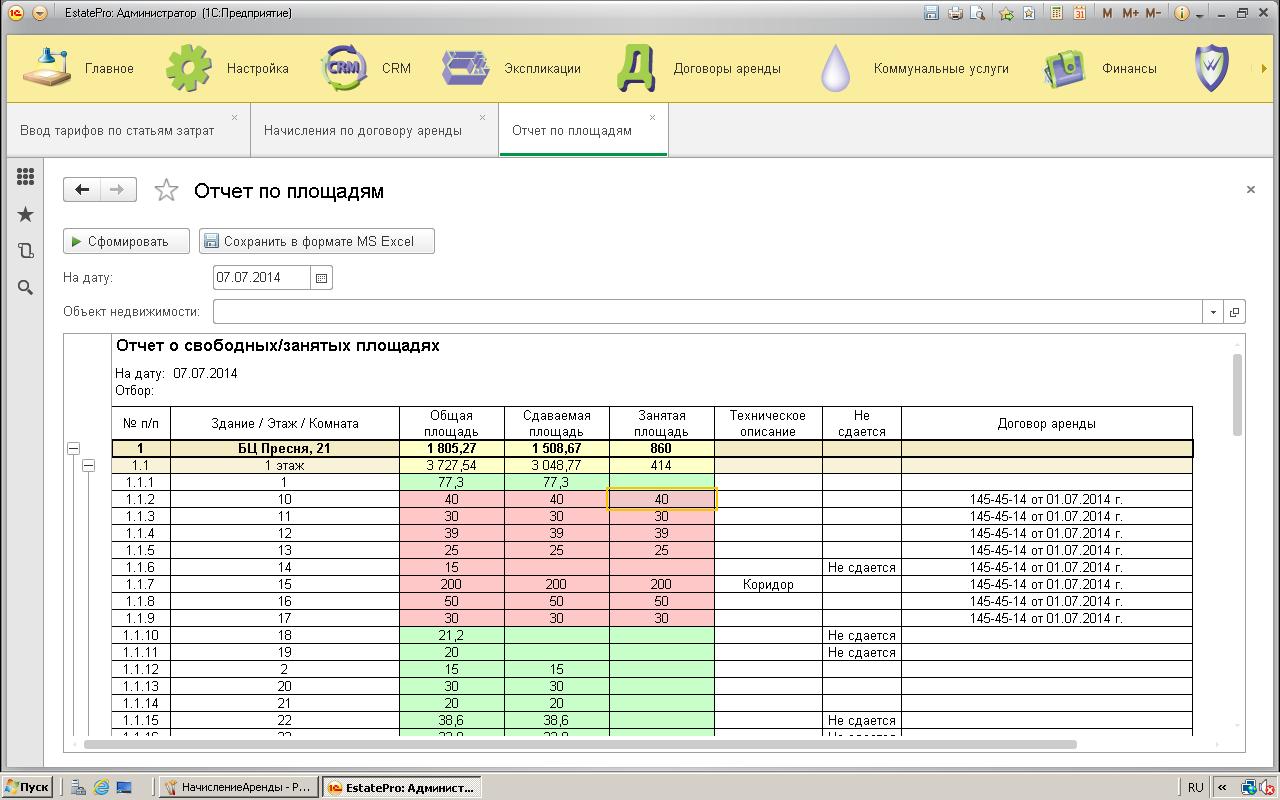Click Не сдается in row 1.1.6
This screenshot has width=1280, height=800.
click(x=862, y=567)
